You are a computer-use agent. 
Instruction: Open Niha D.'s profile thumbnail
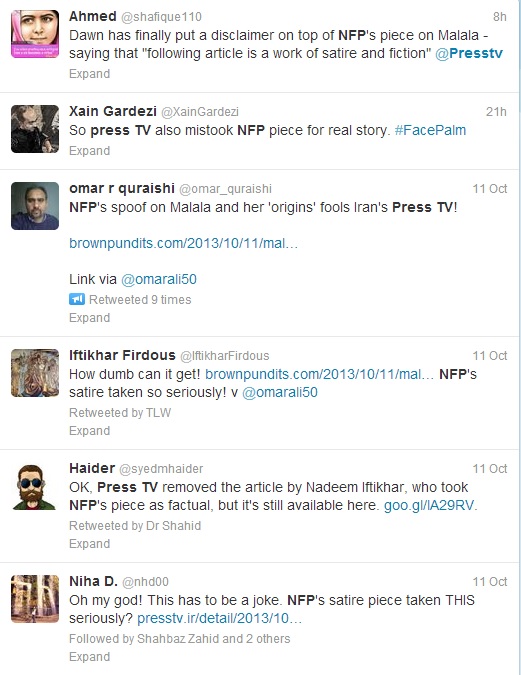point(35,599)
